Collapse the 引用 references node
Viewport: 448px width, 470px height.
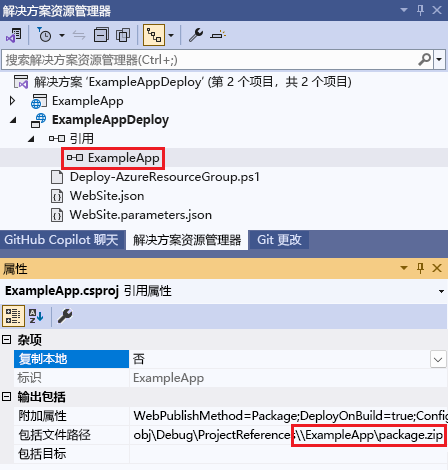click(x=31, y=139)
